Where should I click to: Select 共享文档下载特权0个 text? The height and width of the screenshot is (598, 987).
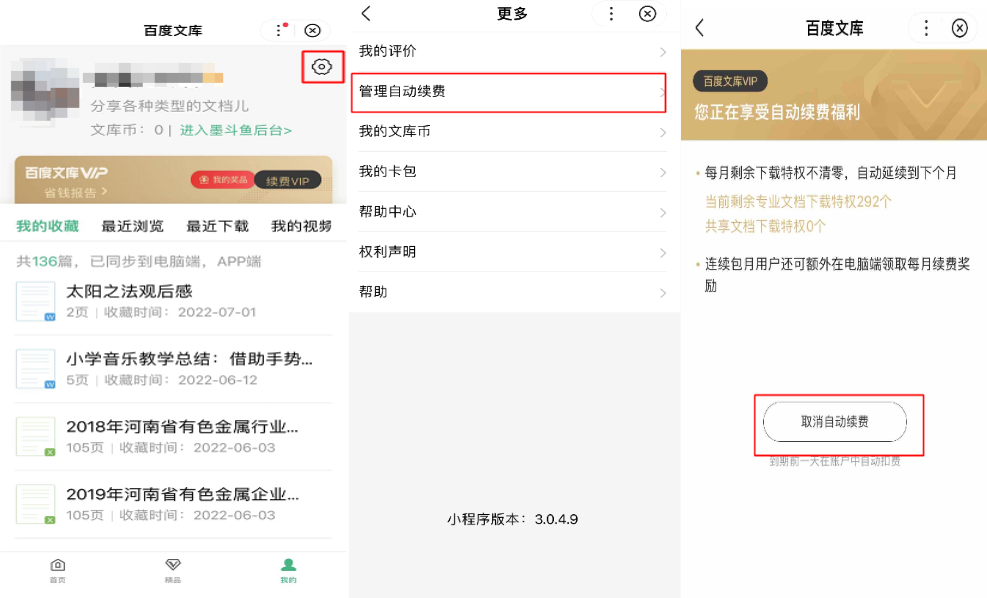coord(765,227)
